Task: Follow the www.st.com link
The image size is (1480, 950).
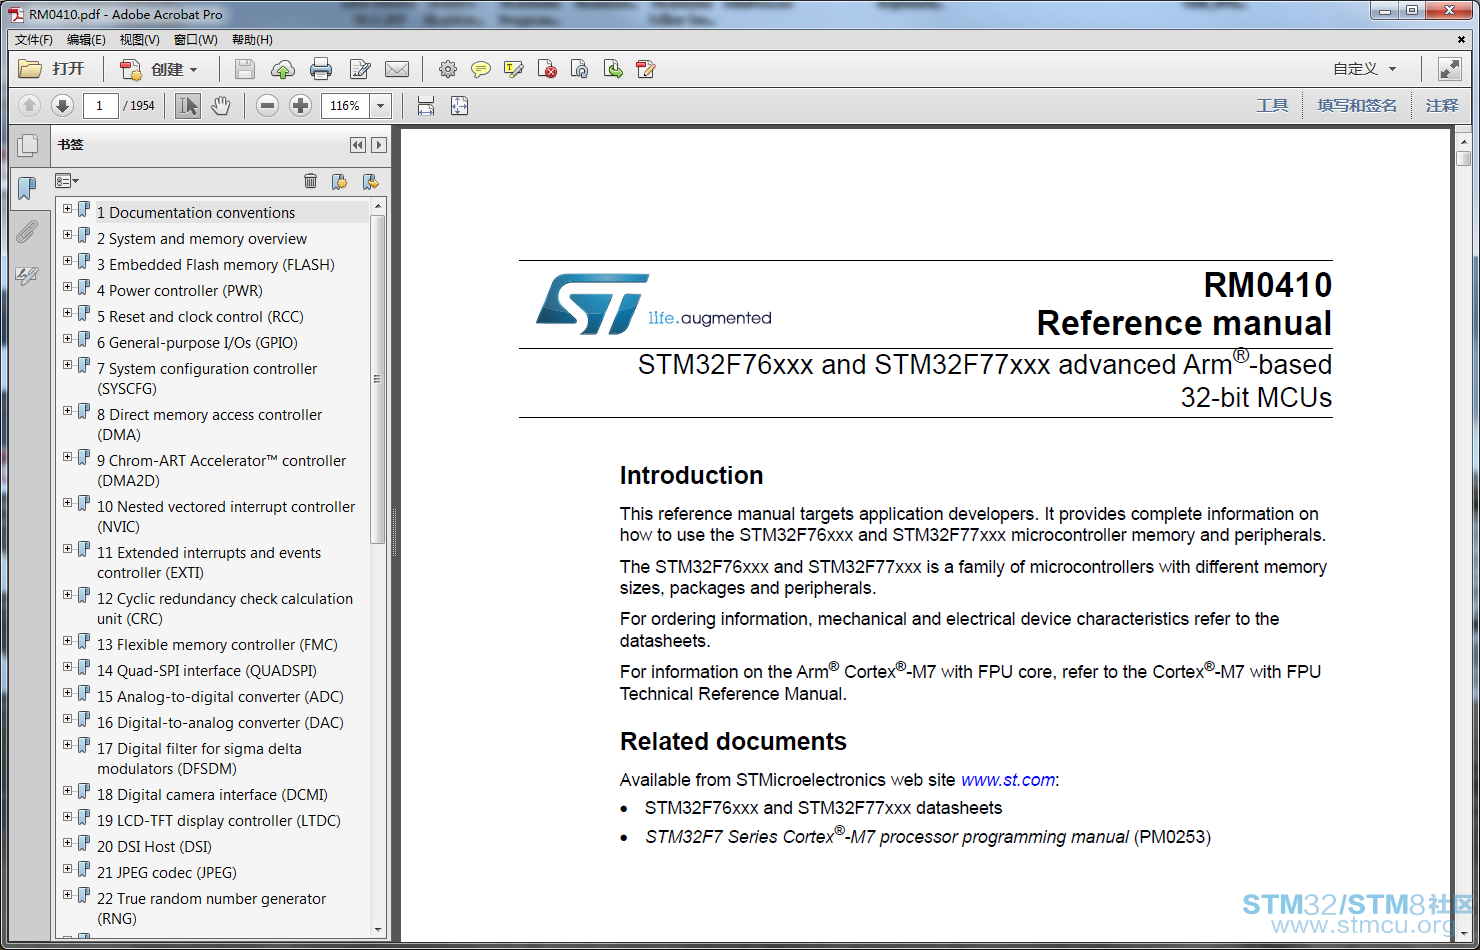Action: click(x=1008, y=780)
